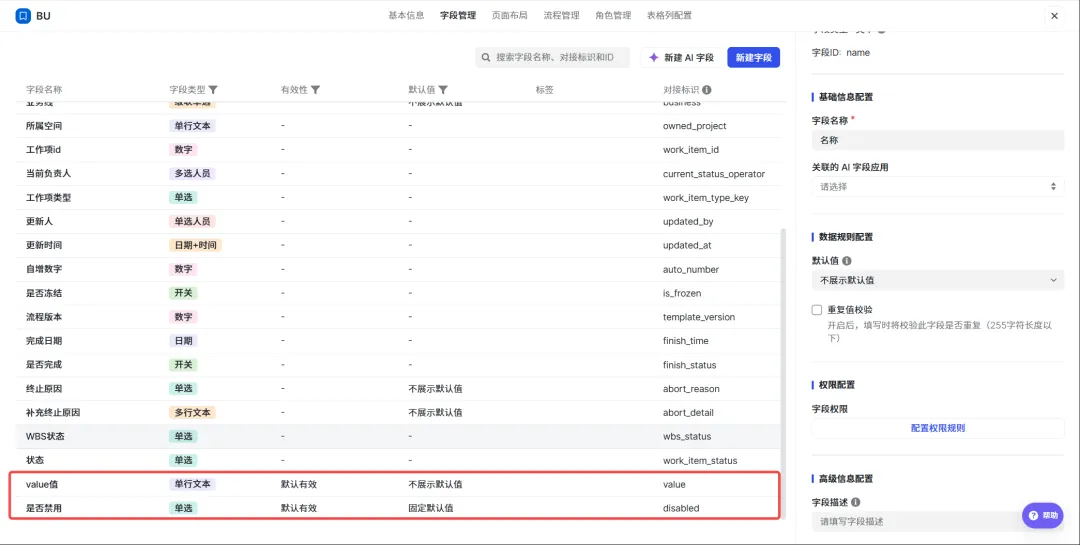This screenshot has height=545, width=1080.
Task: Select the 是否冻结 field row
Action: coord(400,293)
